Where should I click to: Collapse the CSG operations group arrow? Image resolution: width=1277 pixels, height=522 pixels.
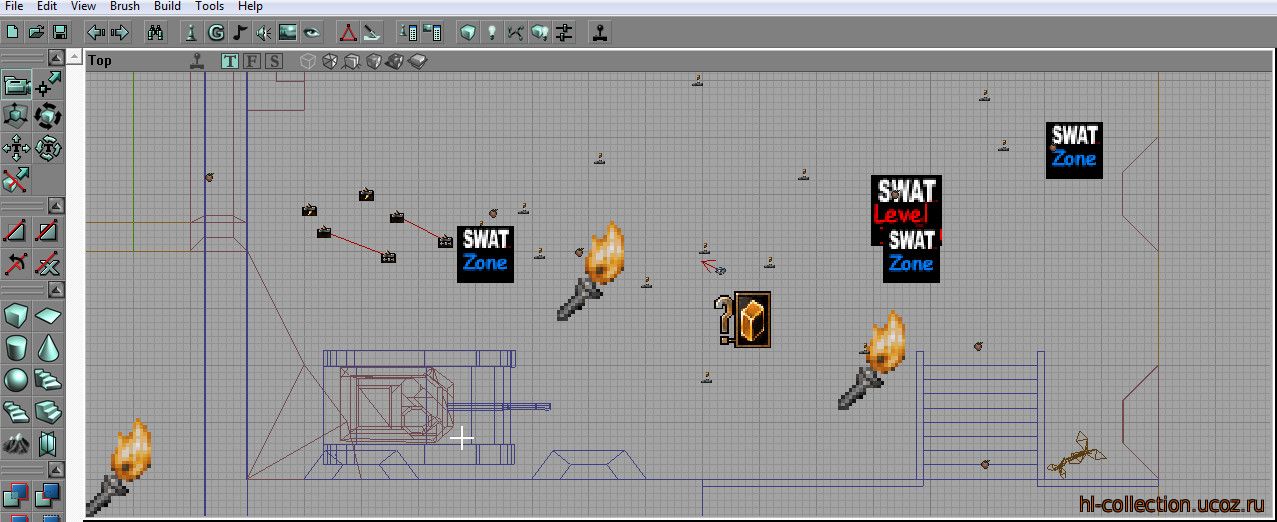[x=56, y=469]
